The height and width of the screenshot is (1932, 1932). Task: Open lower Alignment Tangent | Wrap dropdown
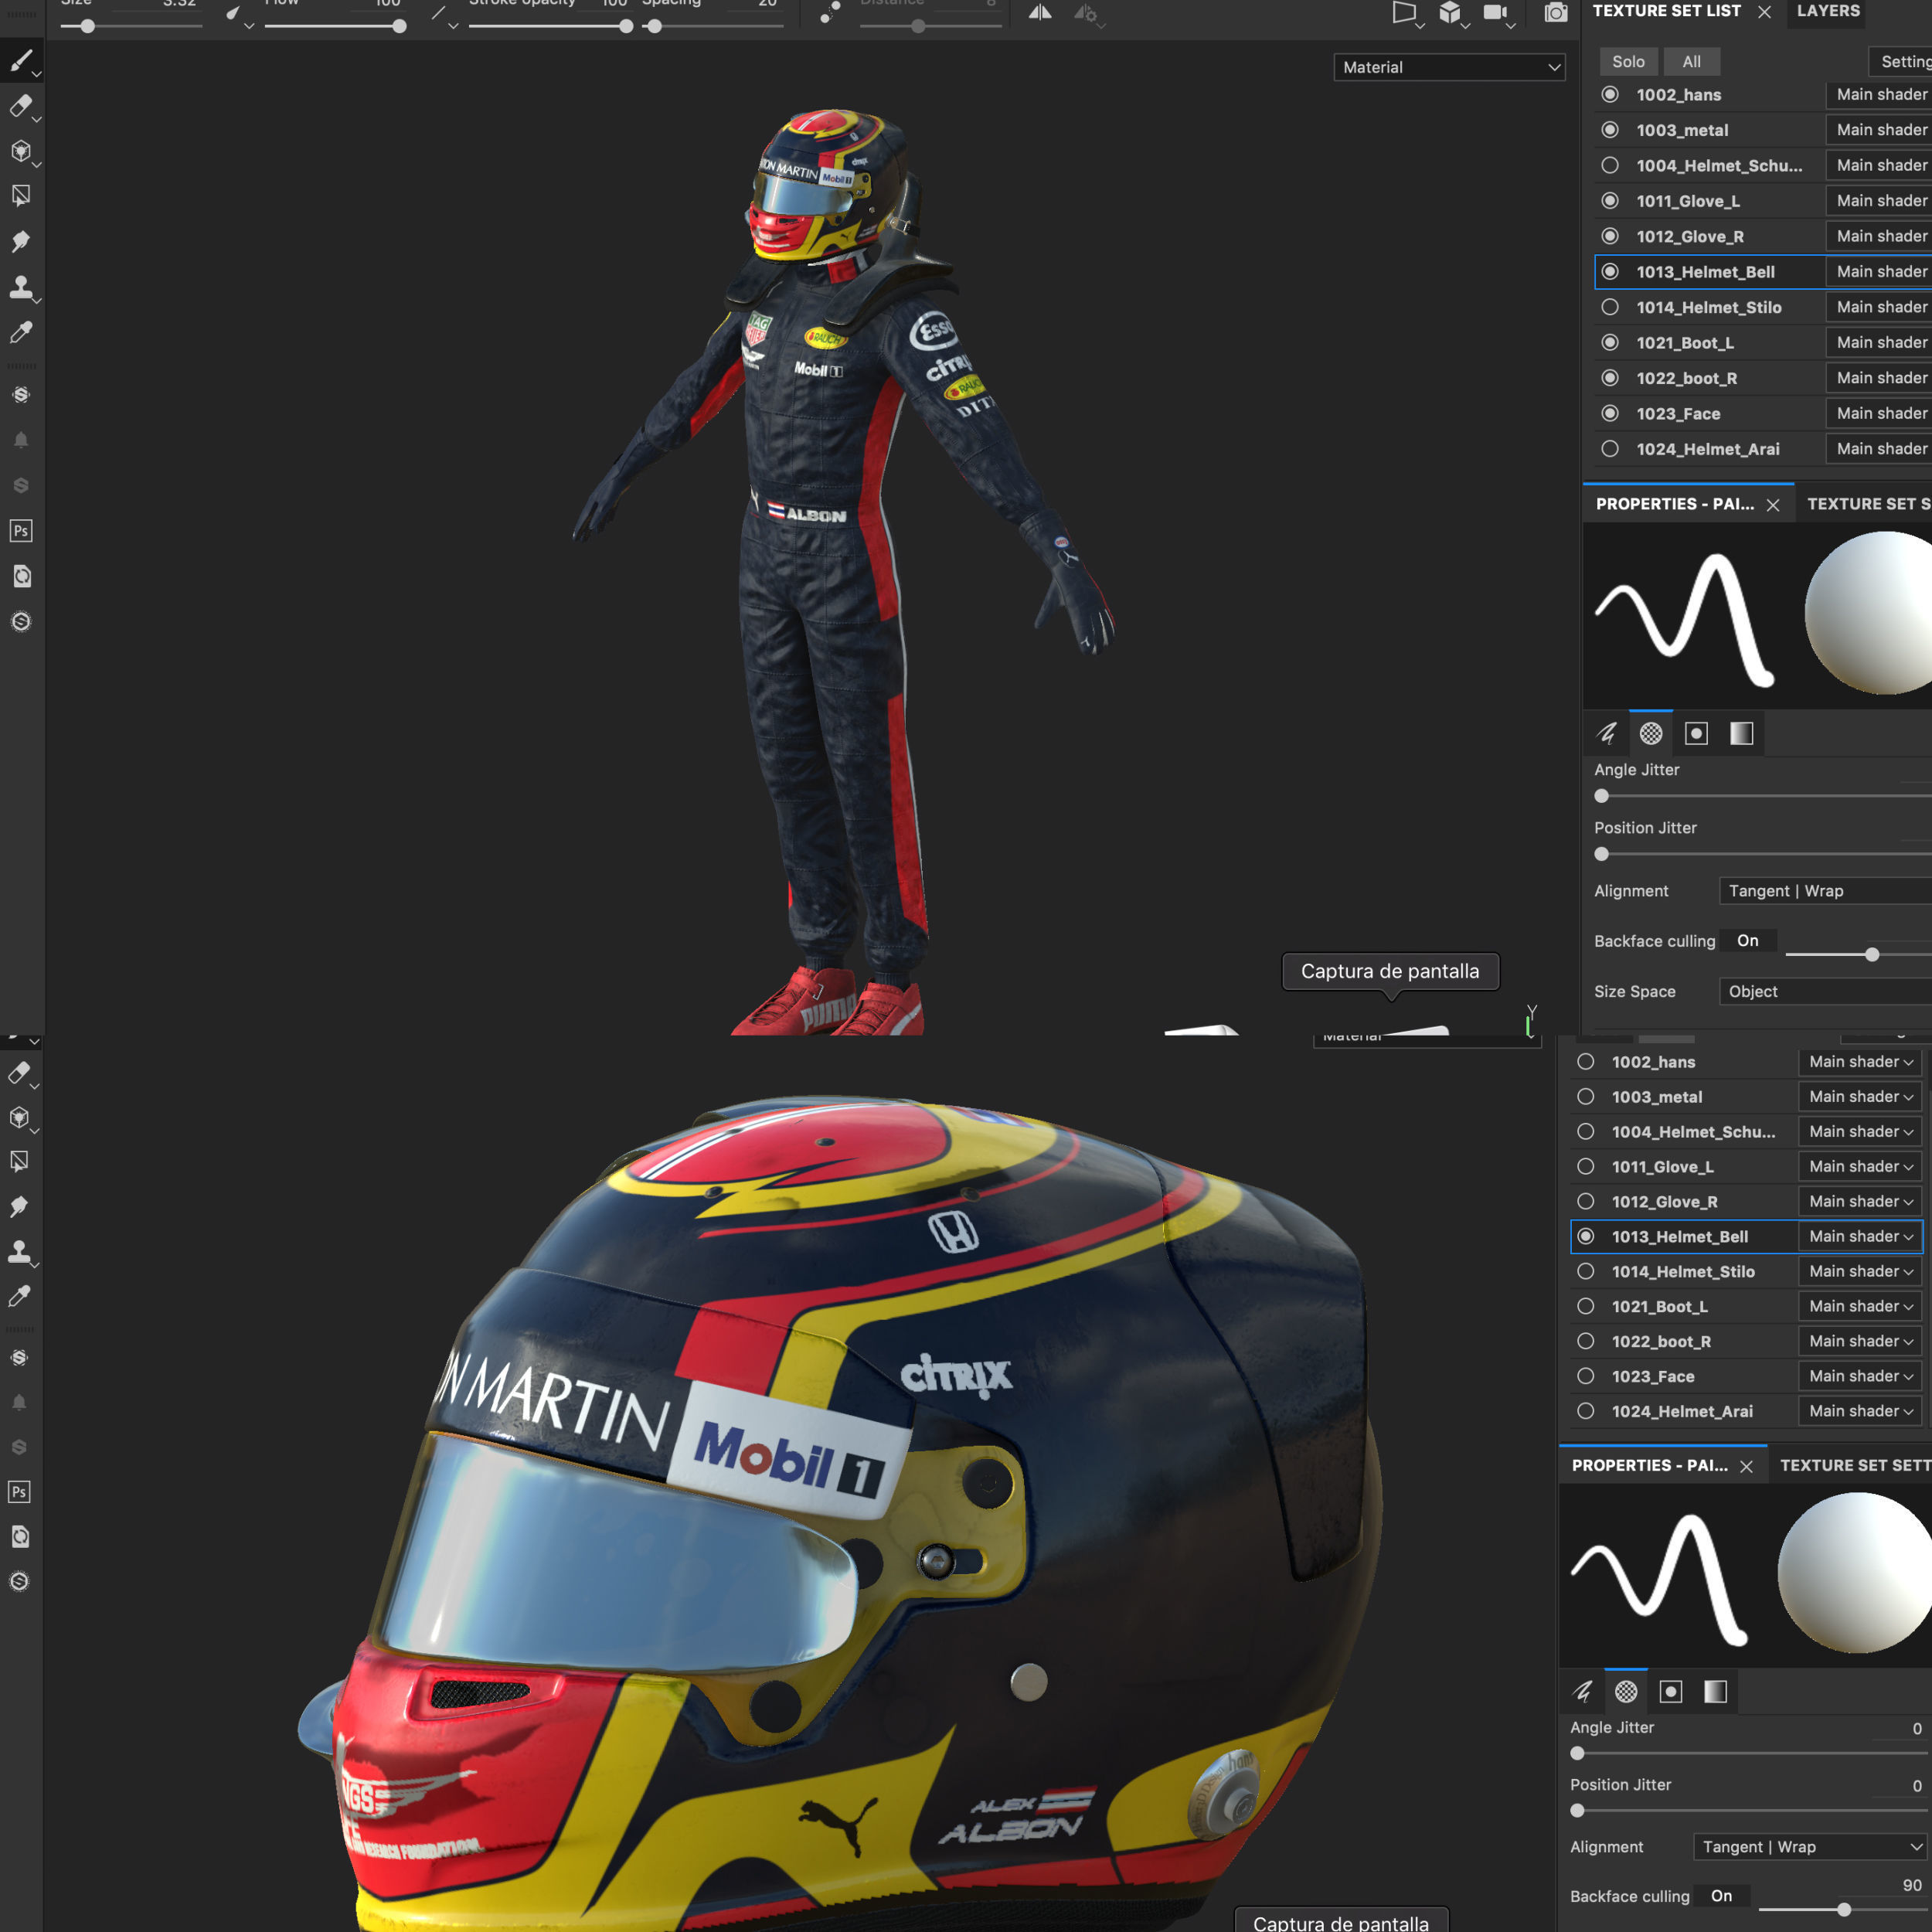pyautogui.click(x=1811, y=1847)
